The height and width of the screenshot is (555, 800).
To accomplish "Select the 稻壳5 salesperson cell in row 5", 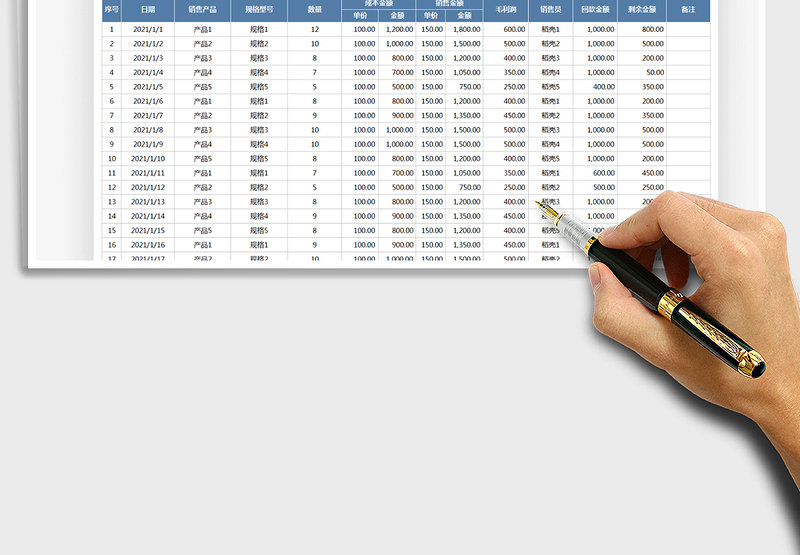I will [x=551, y=87].
